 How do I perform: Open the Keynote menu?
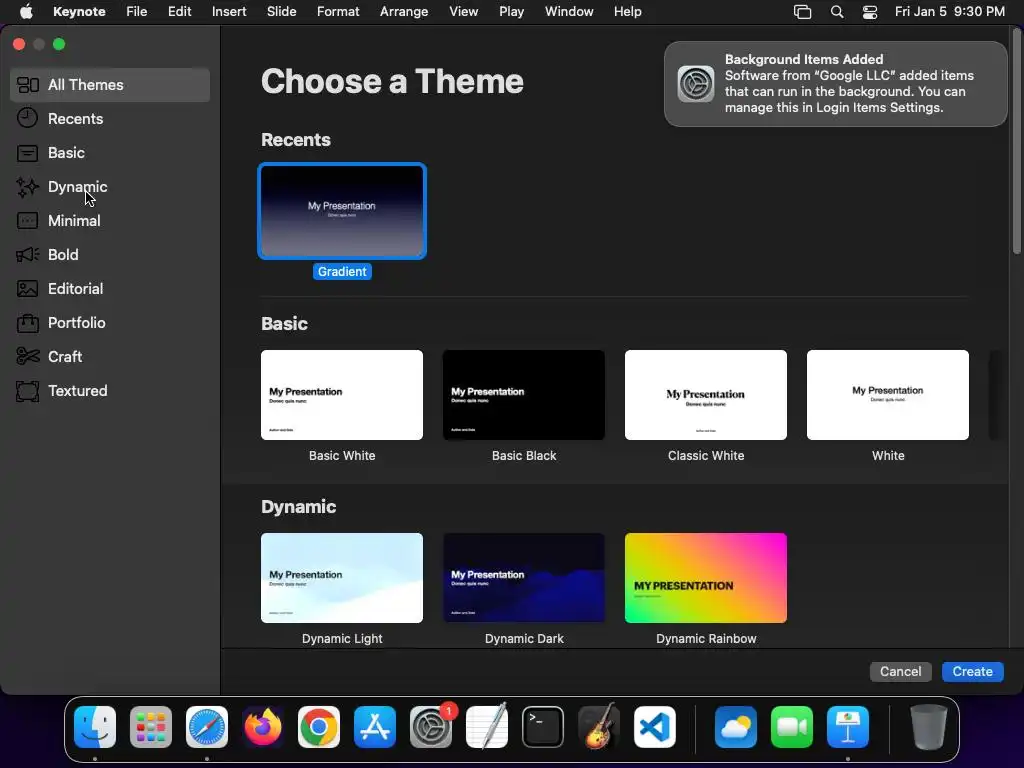coord(79,12)
